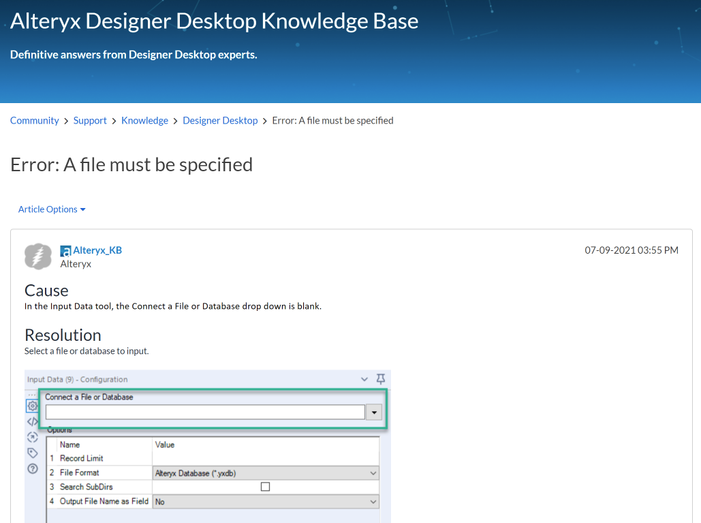Open the XML view code icon
Screen dimensions: 701x523
click(32, 422)
